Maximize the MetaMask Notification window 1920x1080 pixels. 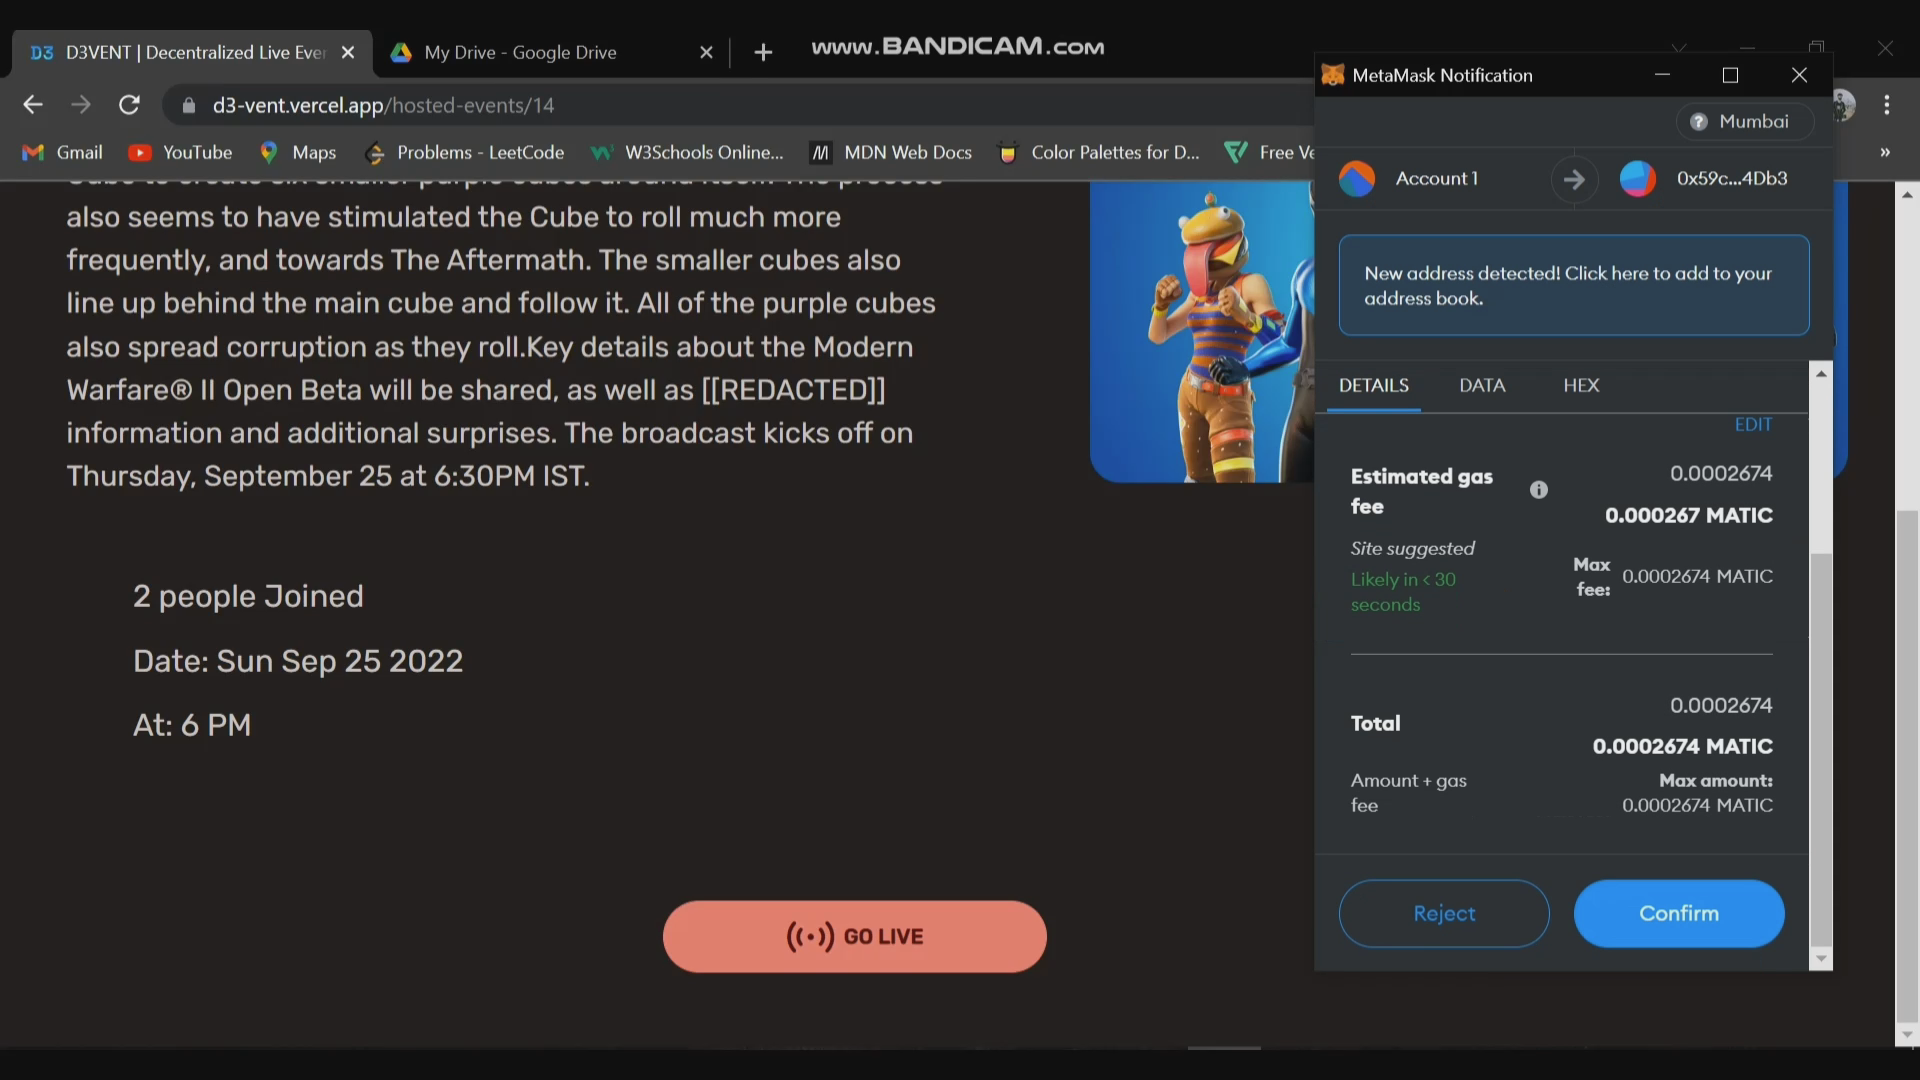click(1731, 75)
